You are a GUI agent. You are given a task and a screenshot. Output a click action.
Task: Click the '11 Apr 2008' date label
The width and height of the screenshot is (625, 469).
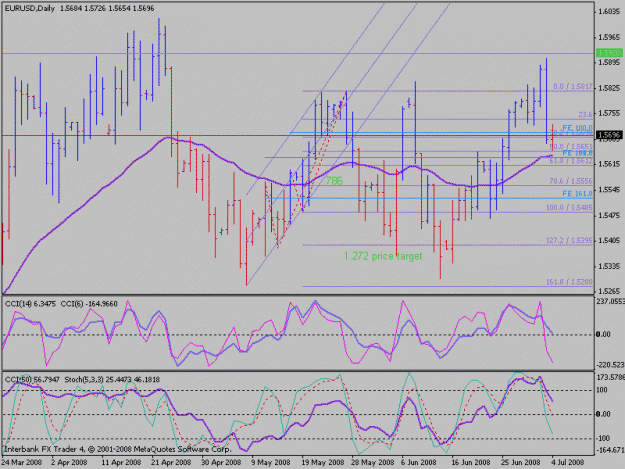point(121,462)
